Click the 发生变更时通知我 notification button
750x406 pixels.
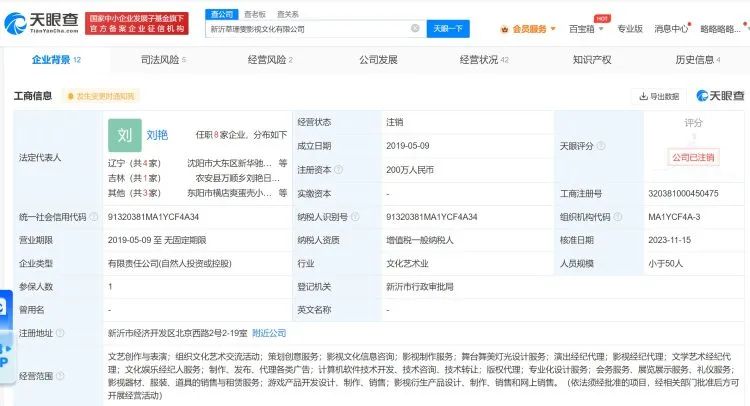click(100, 97)
